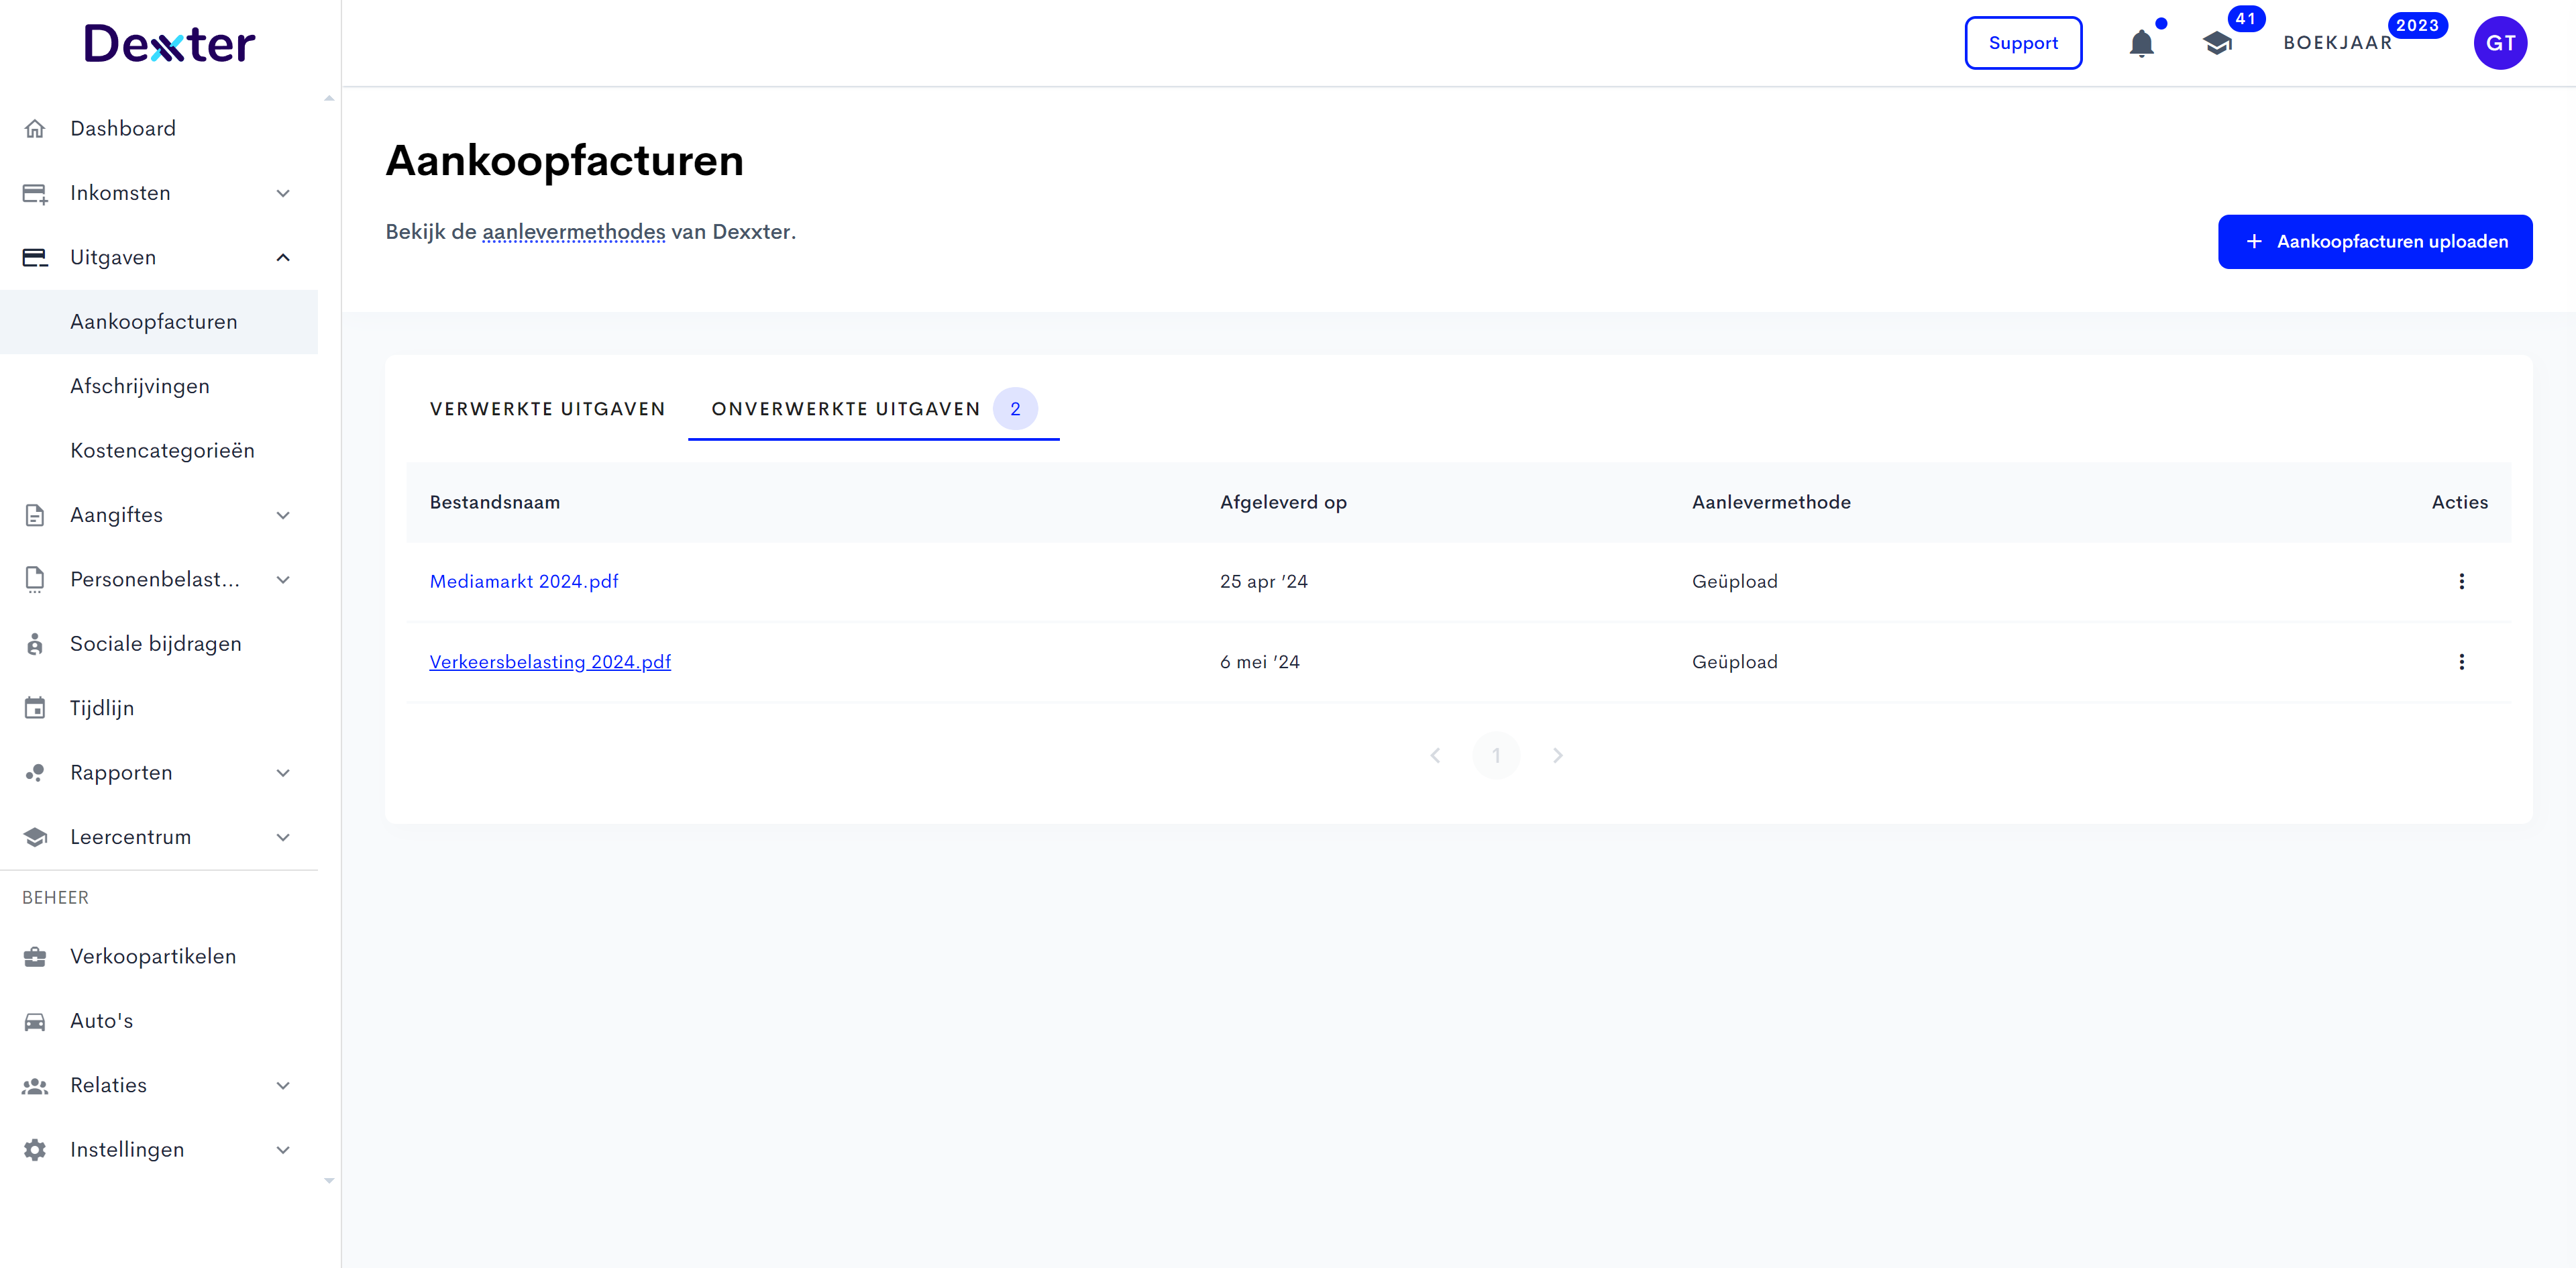
Task: Click the Aanlevermethode column header
Action: click(x=1771, y=503)
